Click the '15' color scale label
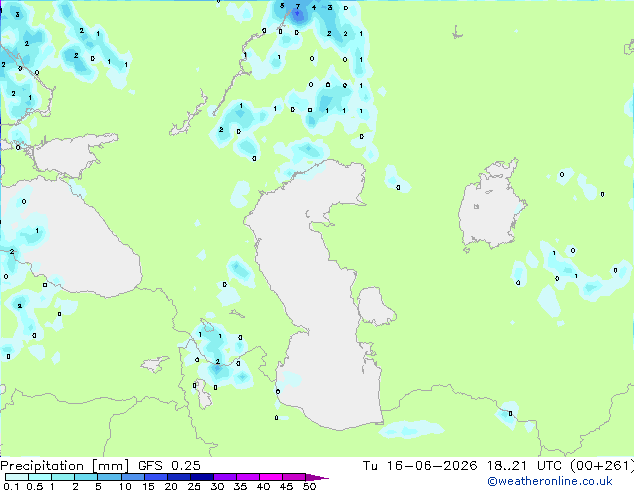634x490 pixels. [x=148, y=486]
